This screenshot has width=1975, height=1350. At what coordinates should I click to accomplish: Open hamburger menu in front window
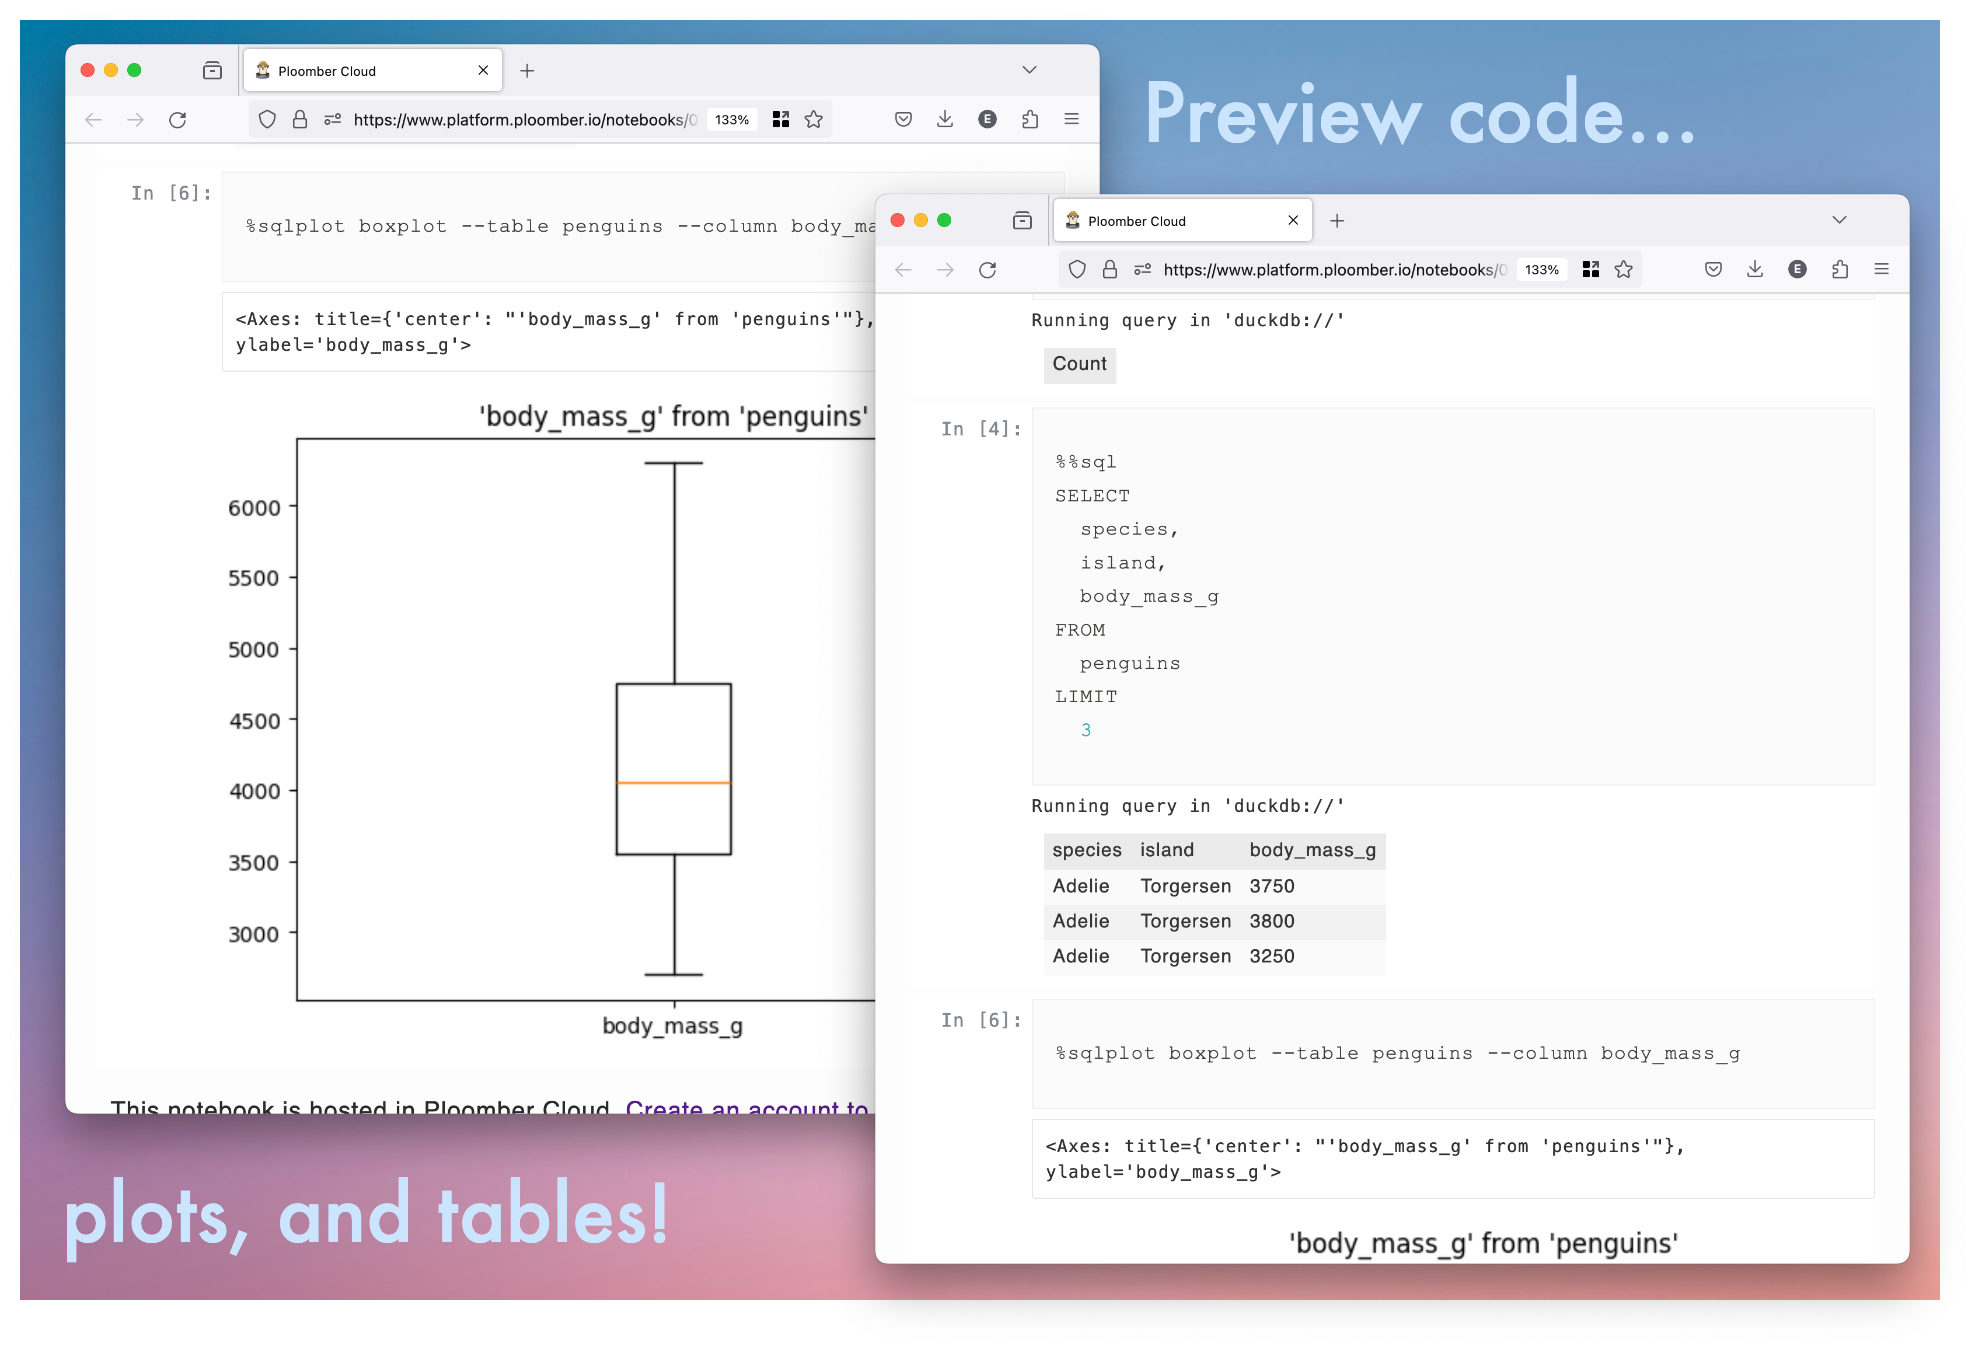1881,269
